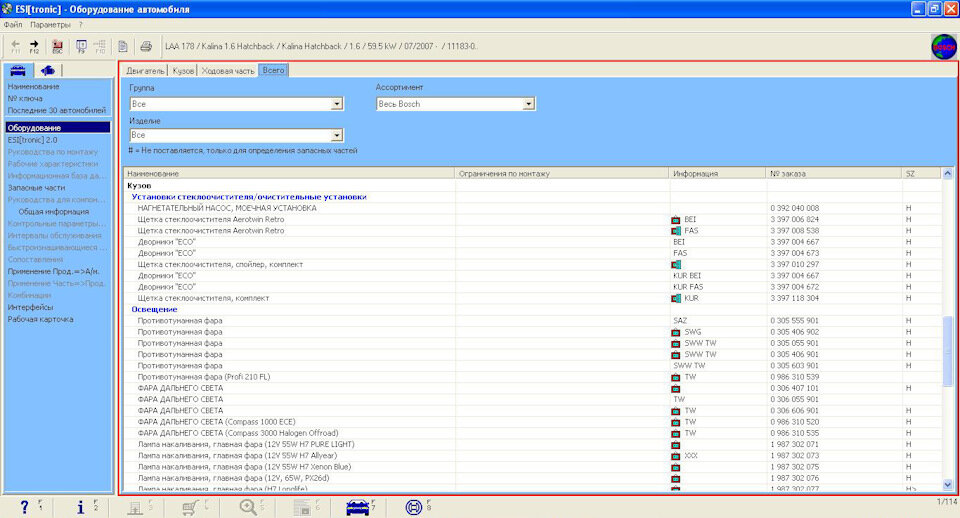Select ФАРА ДАЛЬНЕГО СВЕТА (Compass 1000 ECE) row
Image resolution: width=960 pixels, height=518 pixels.
[533, 422]
